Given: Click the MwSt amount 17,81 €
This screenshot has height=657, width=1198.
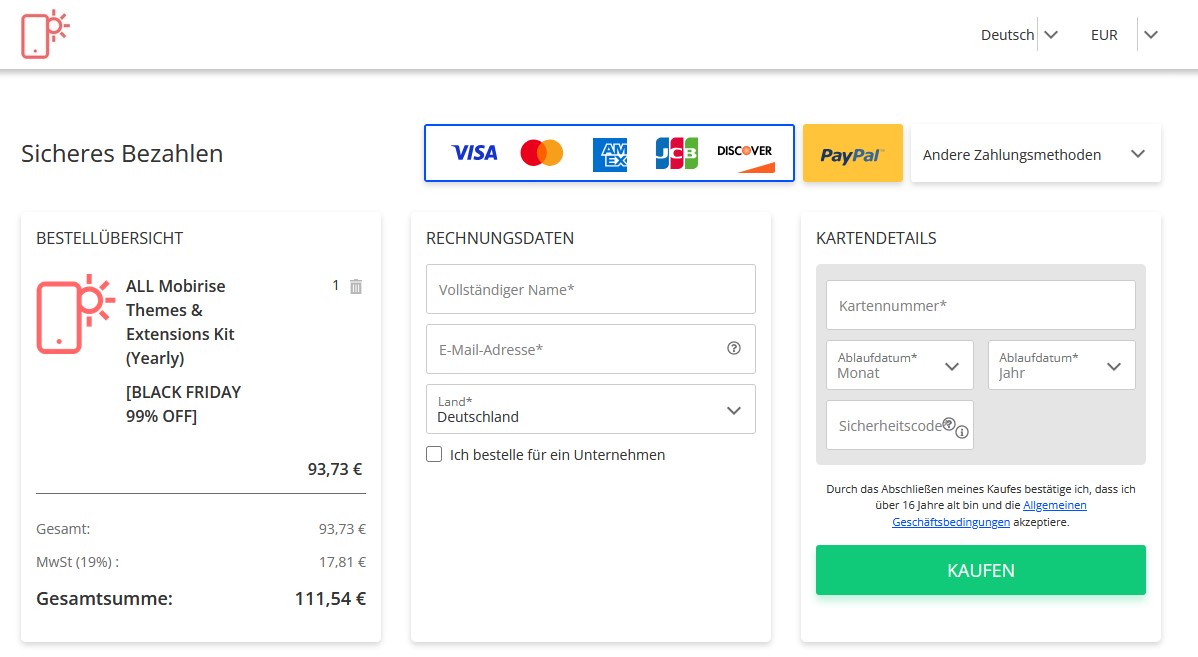Looking at the screenshot, I should (342, 562).
